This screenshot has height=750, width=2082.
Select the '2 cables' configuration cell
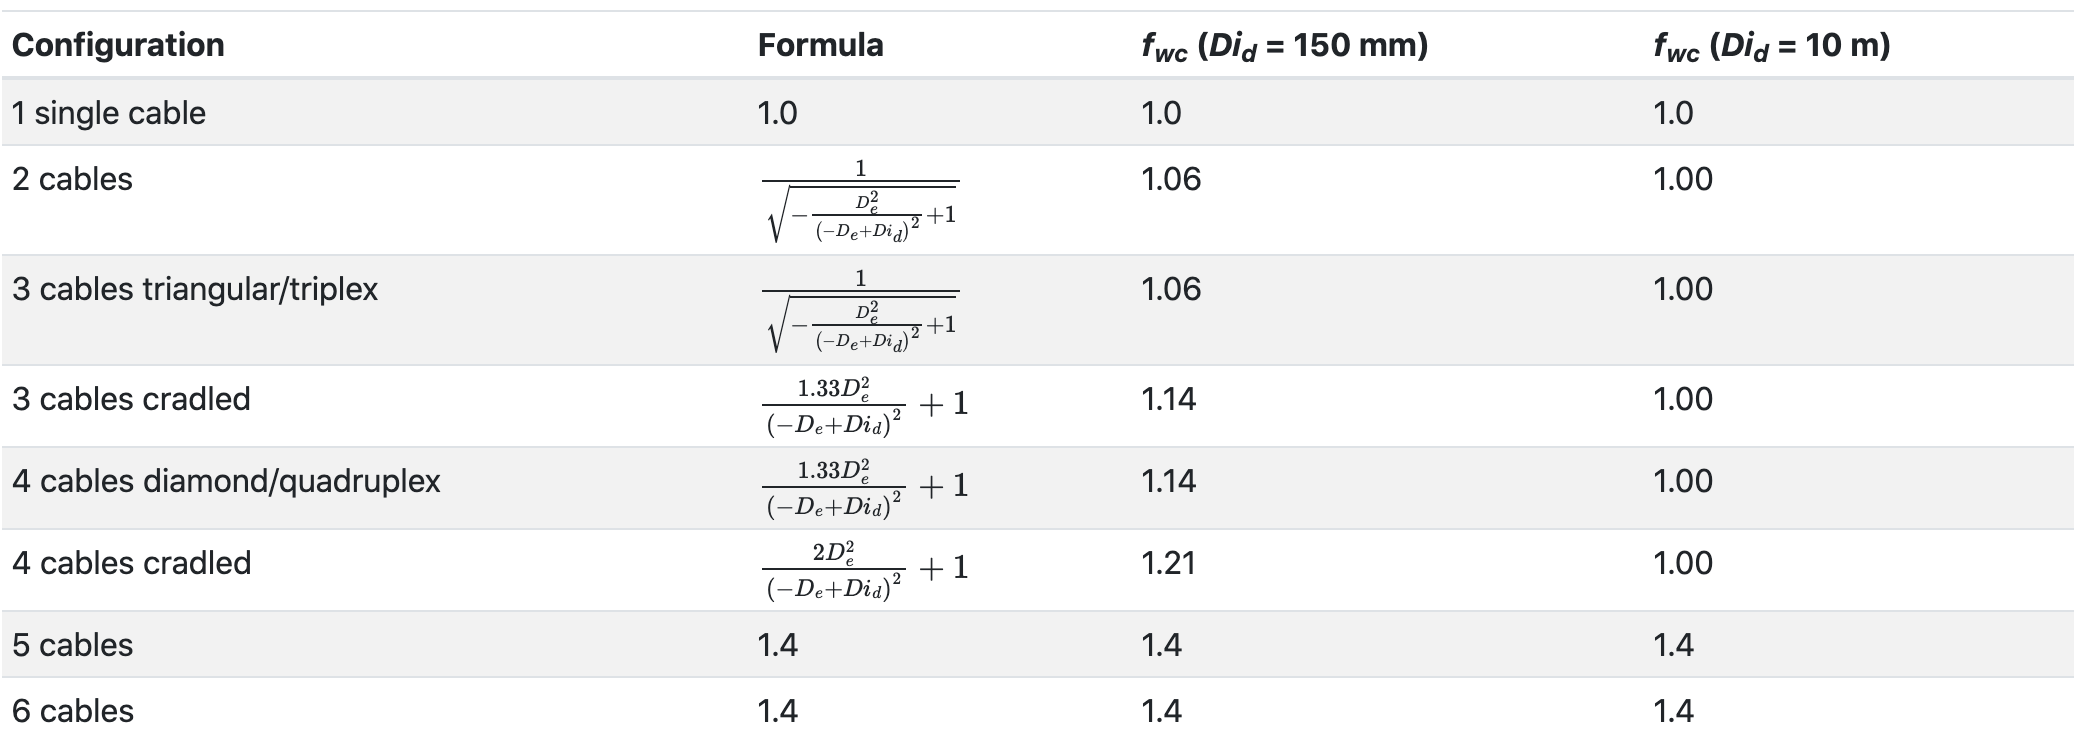72,179
